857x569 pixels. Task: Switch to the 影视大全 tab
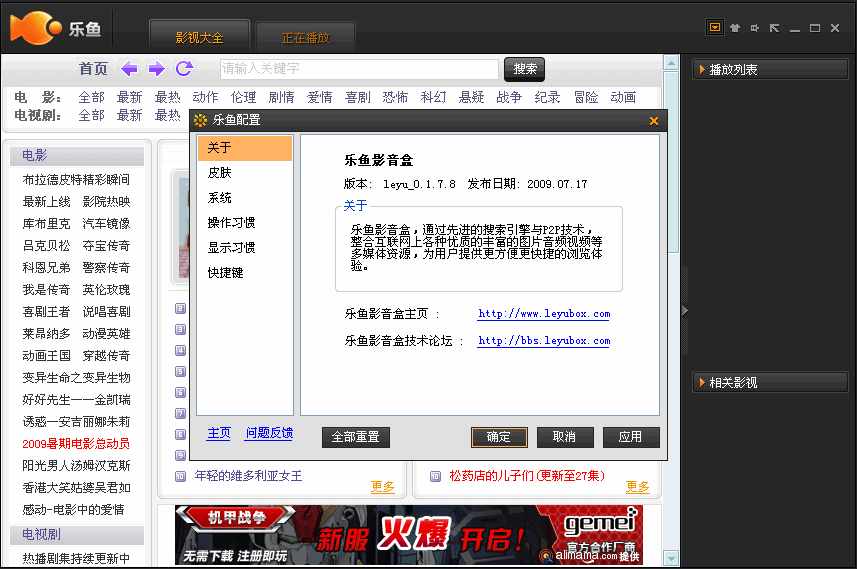(x=199, y=37)
